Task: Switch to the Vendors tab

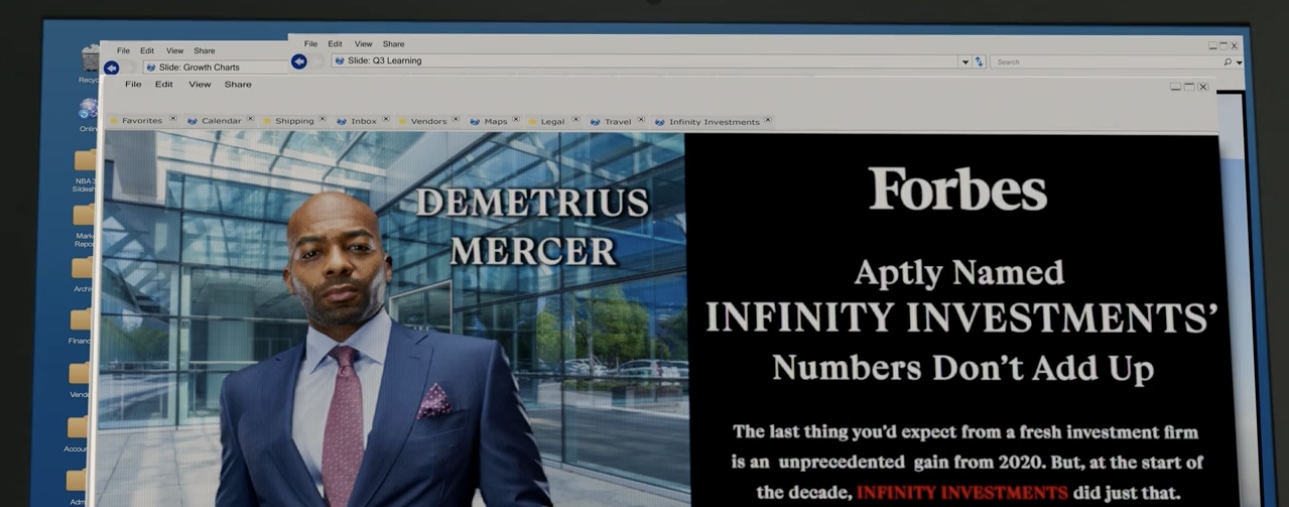Action: click(429, 121)
